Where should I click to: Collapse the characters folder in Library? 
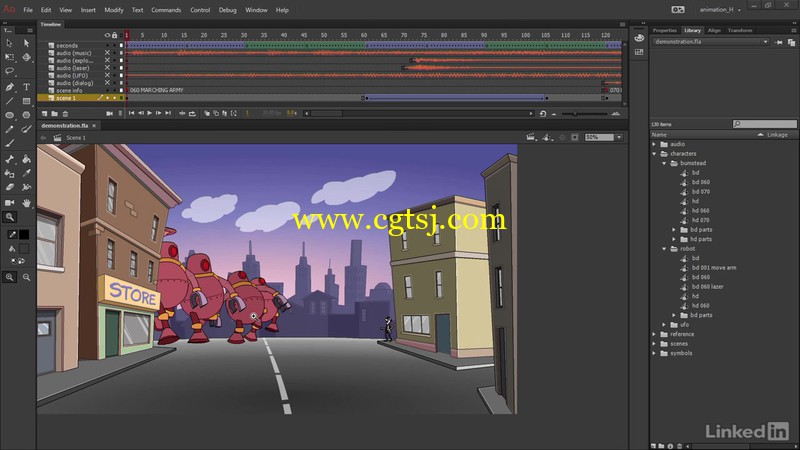(655, 154)
